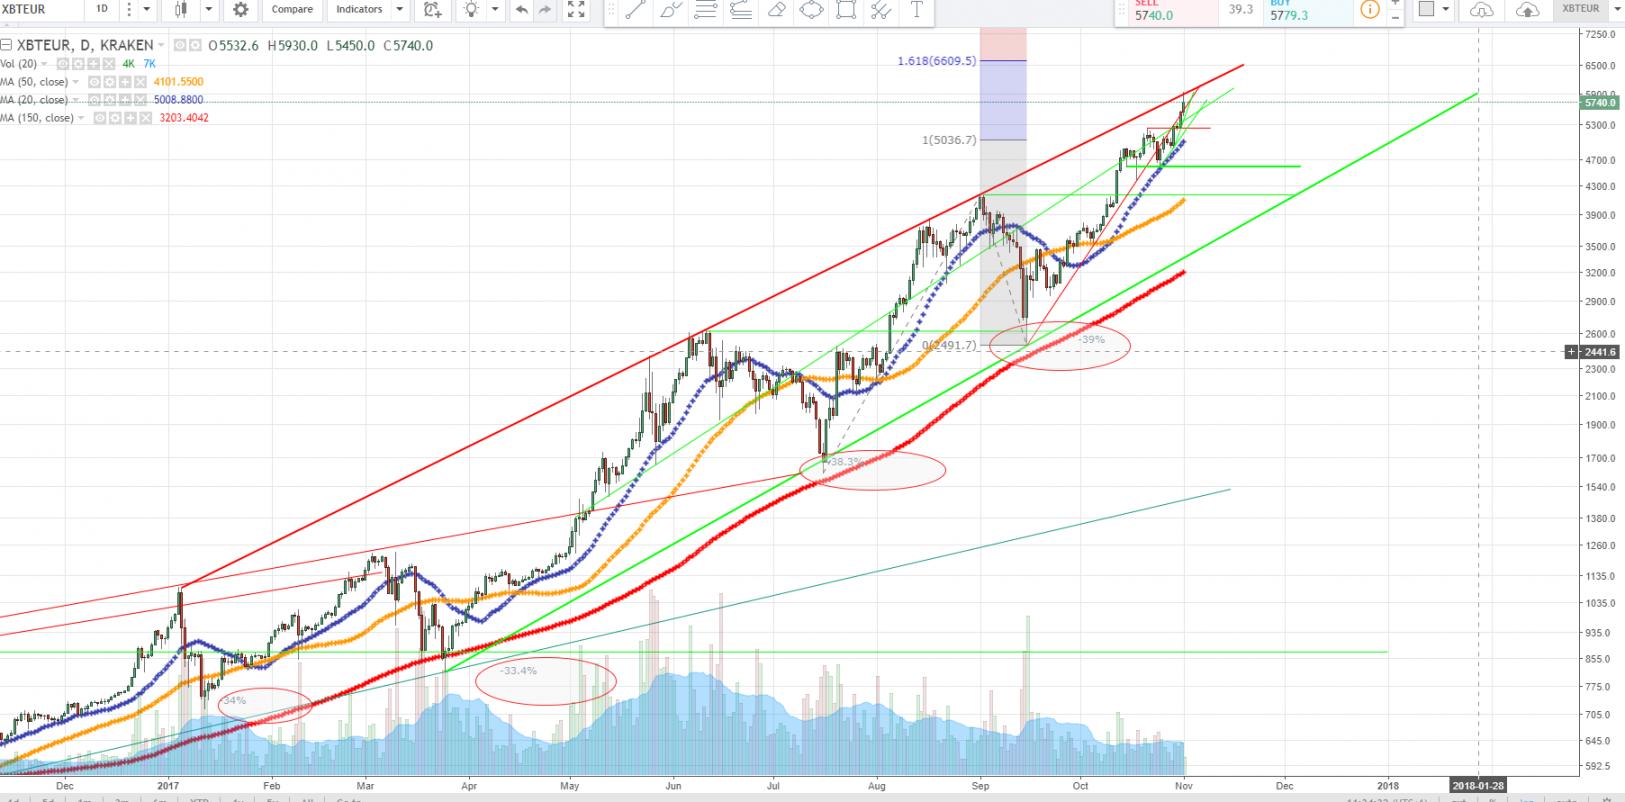
Task: Save chart layout to cloud
Action: [1528, 9]
